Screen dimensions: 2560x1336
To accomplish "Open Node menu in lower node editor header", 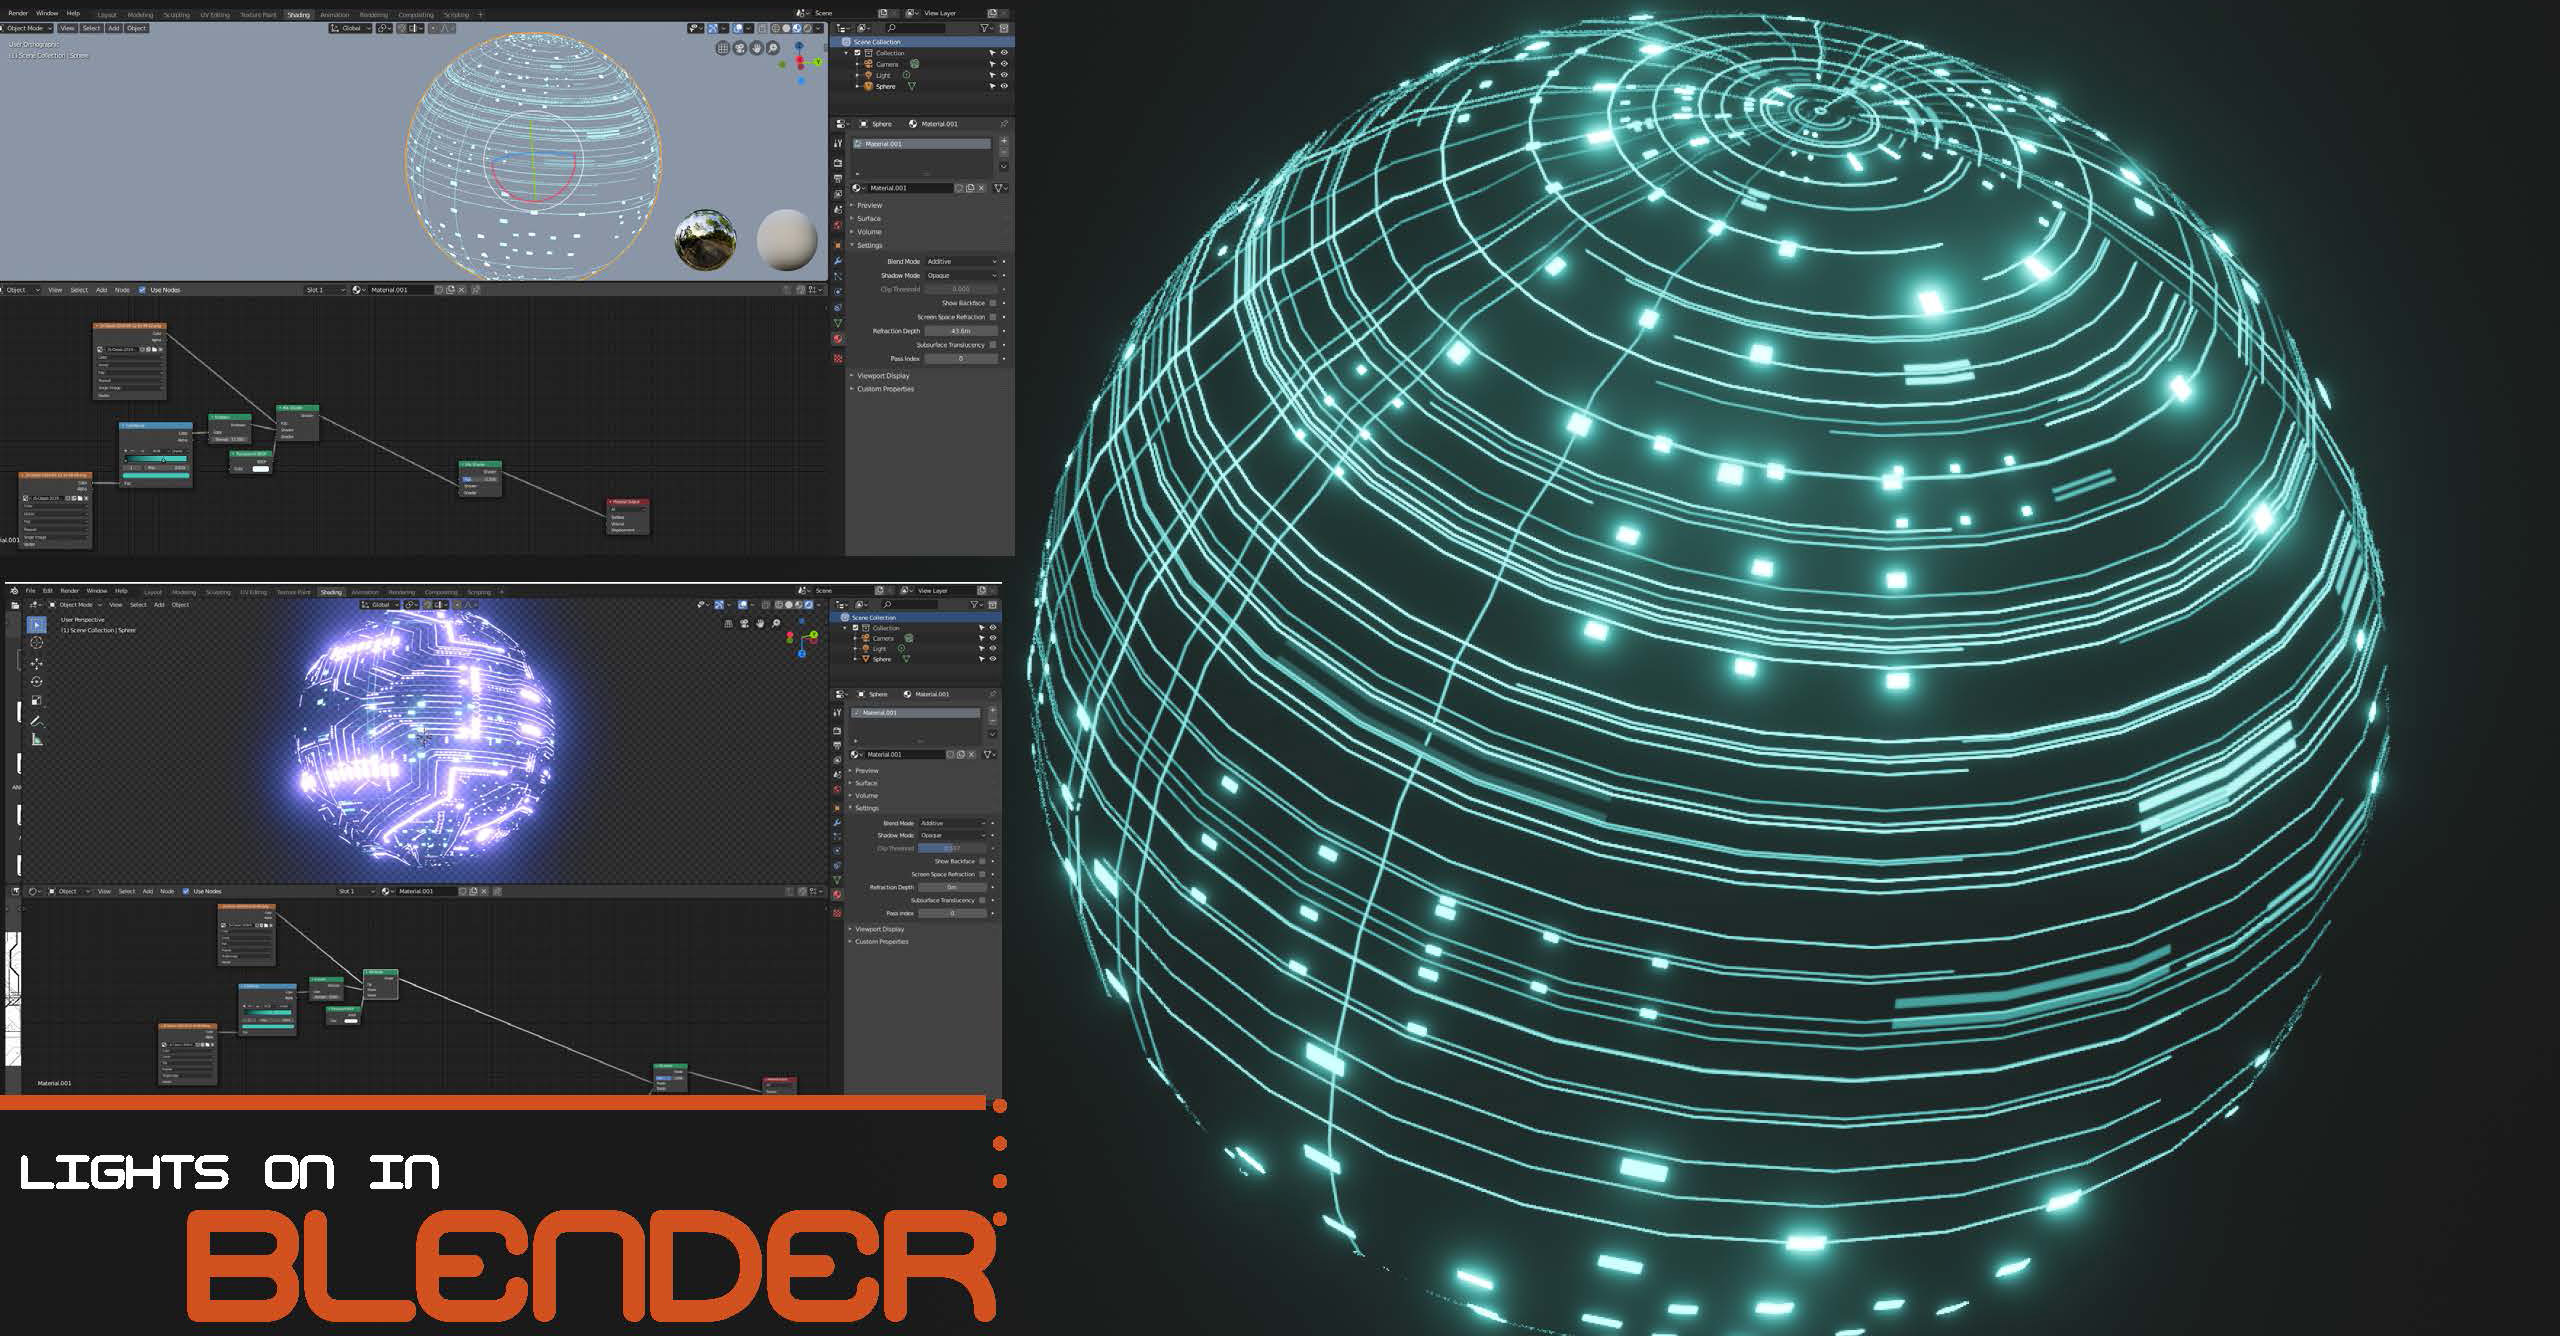I will coord(167,891).
